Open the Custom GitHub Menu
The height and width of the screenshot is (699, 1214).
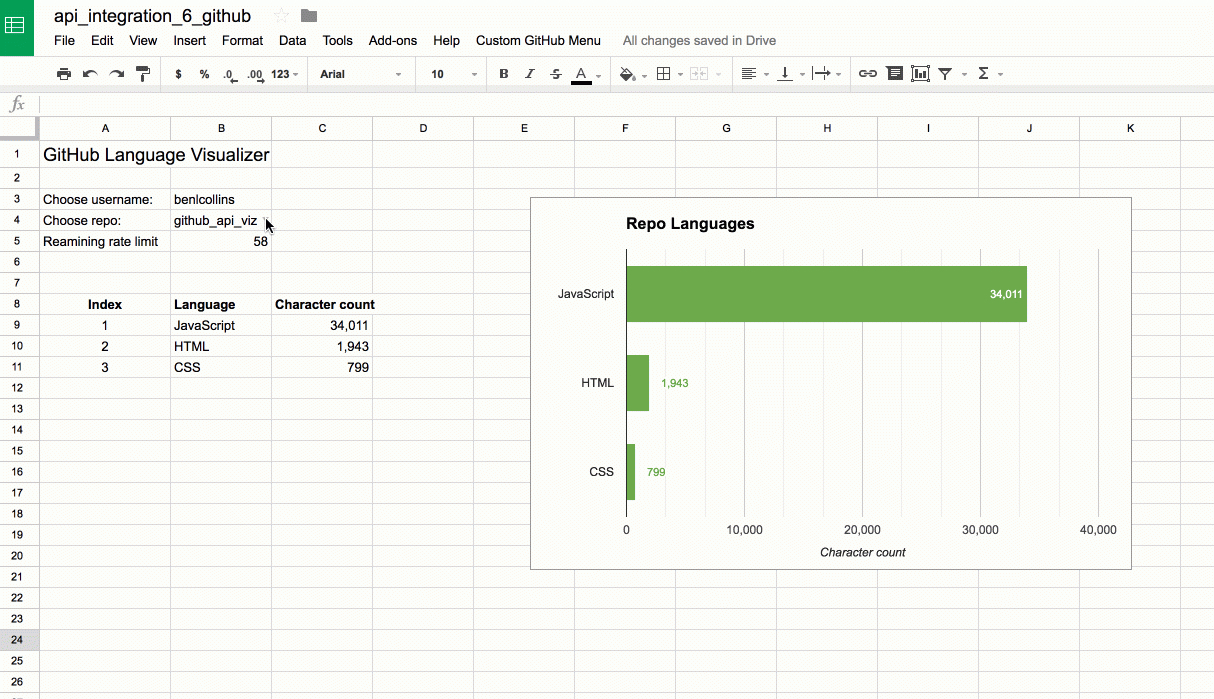[x=538, y=41]
